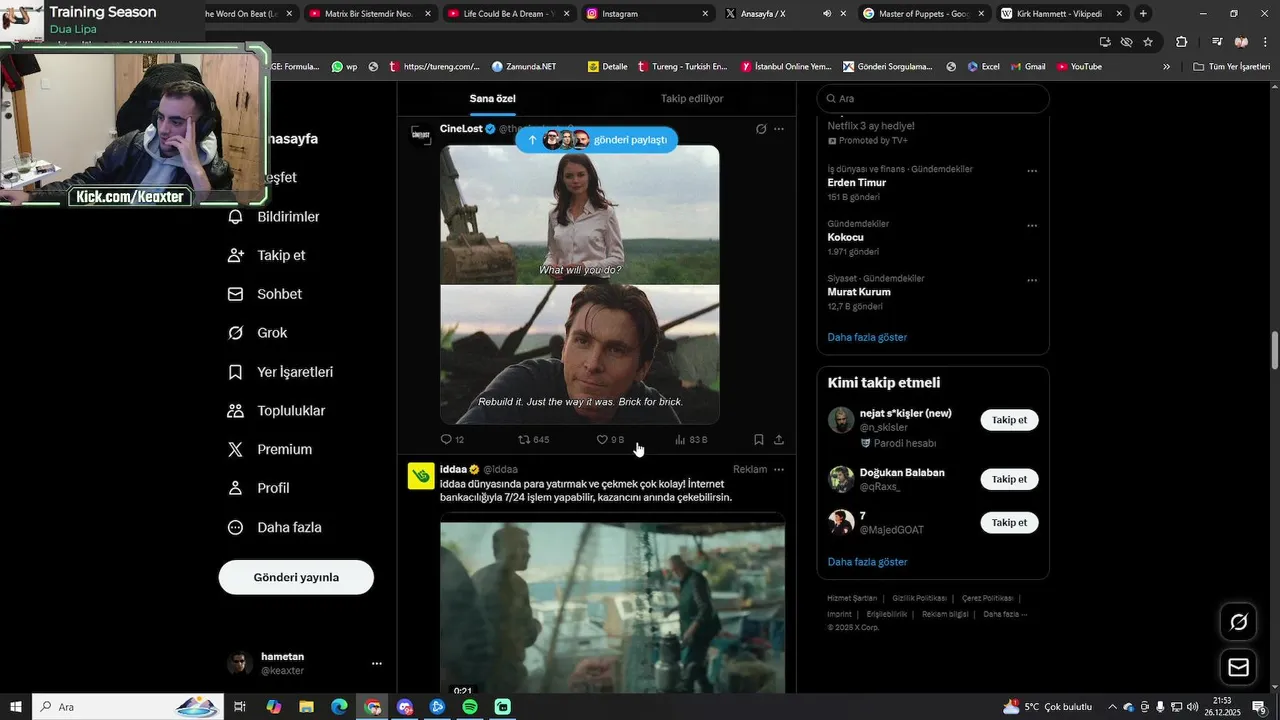Open account menu dots next to hametan

pyautogui.click(x=377, y=663)
